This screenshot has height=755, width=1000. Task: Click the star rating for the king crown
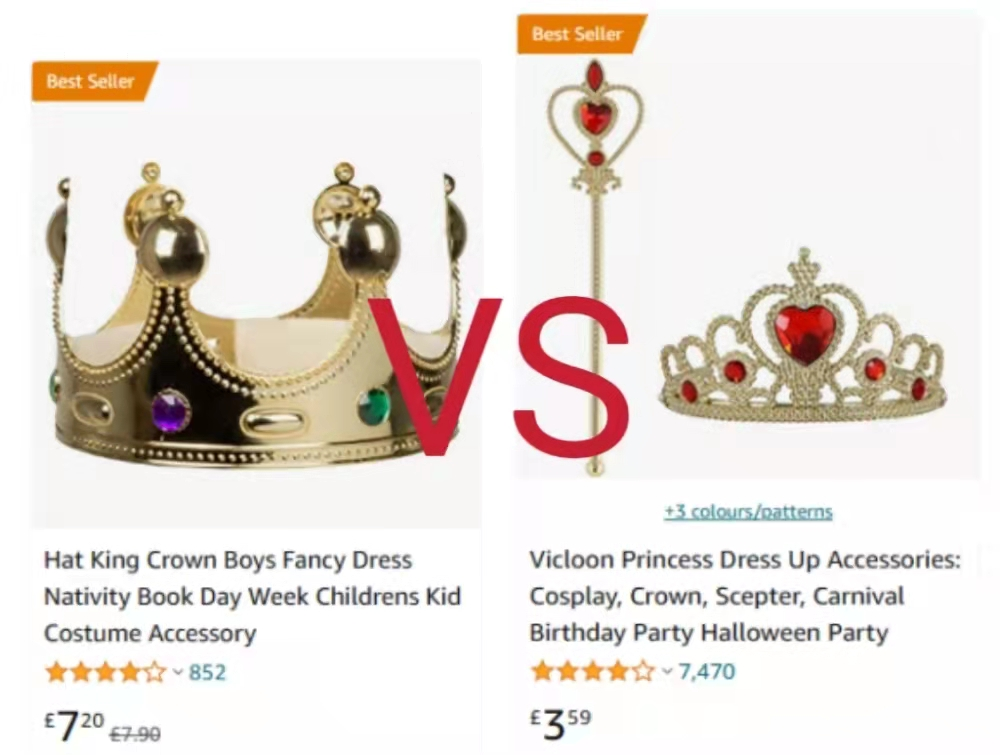pos(105,672)
